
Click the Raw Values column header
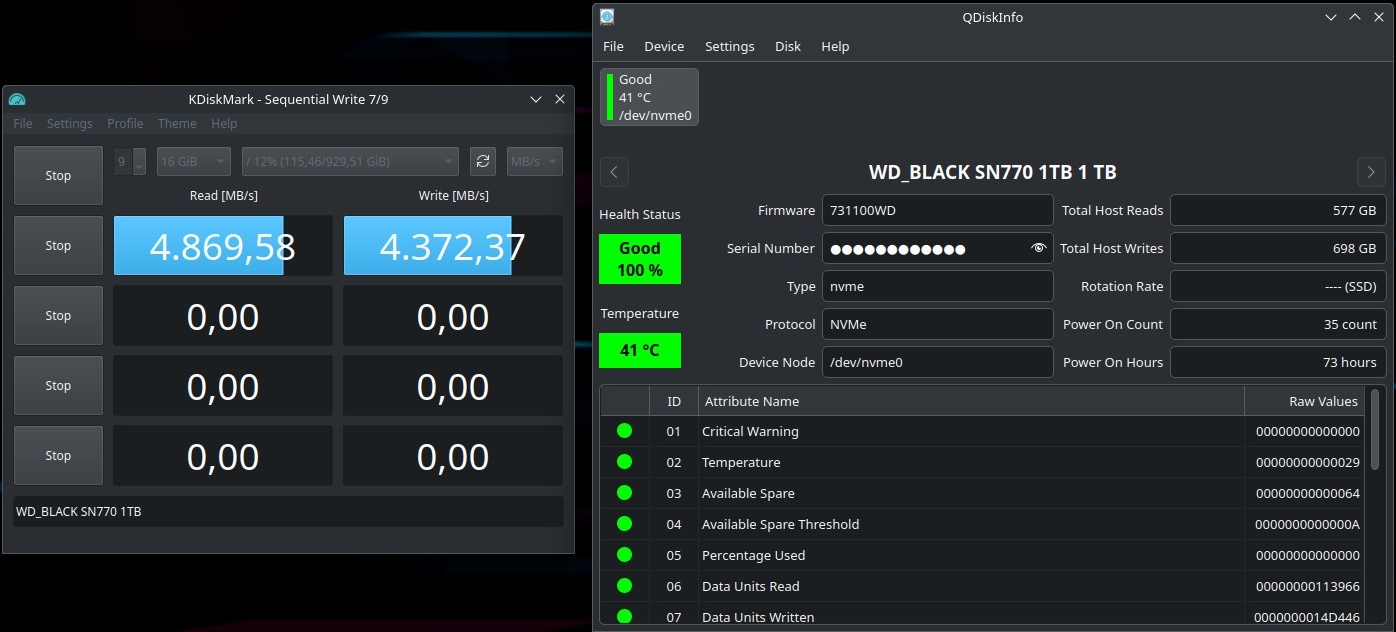pos(1304,401)
